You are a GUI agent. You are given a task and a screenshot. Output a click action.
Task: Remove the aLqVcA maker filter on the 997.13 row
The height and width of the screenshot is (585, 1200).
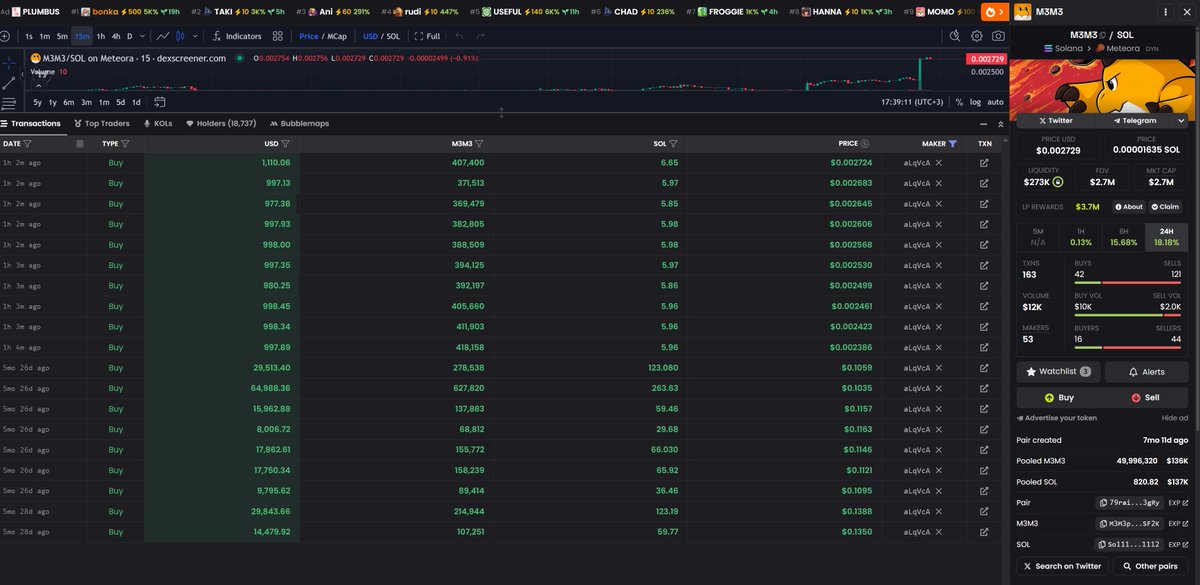point(939,183)
